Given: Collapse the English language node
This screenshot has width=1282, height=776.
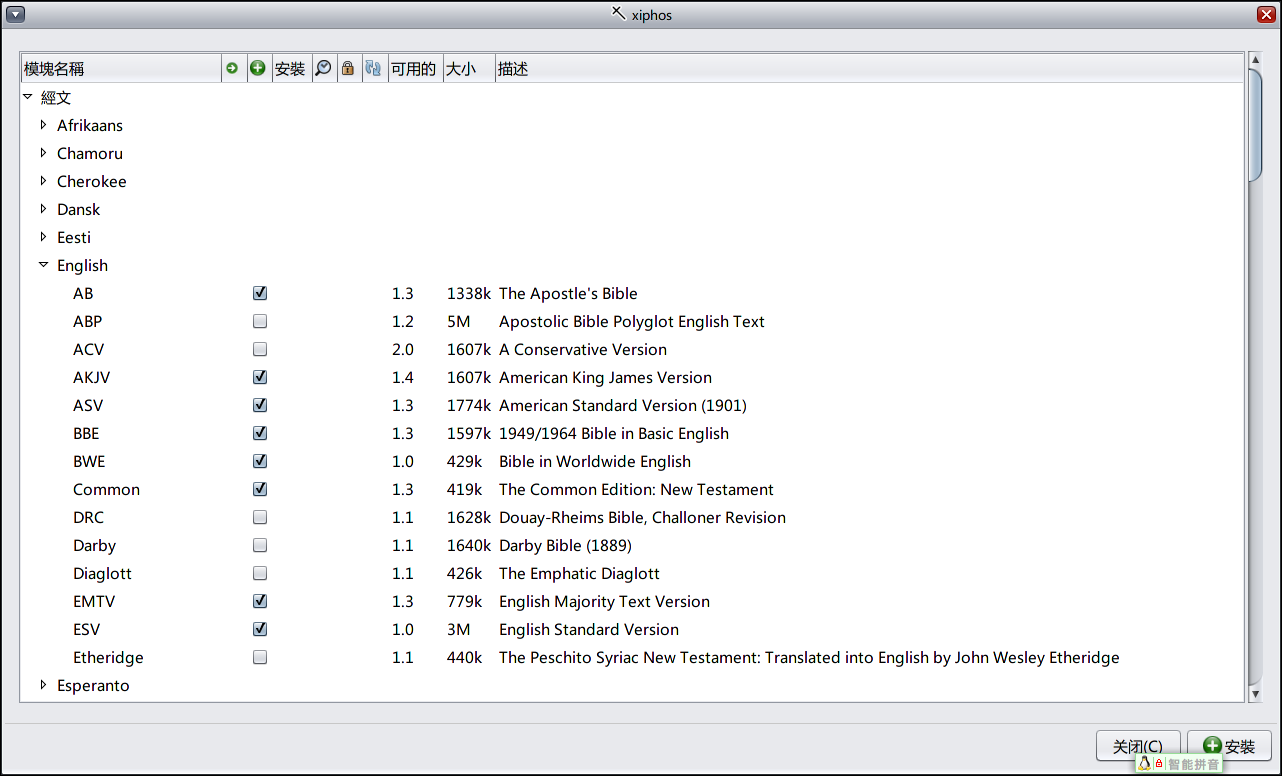Looking at the screenshot, I should (43, 265).
